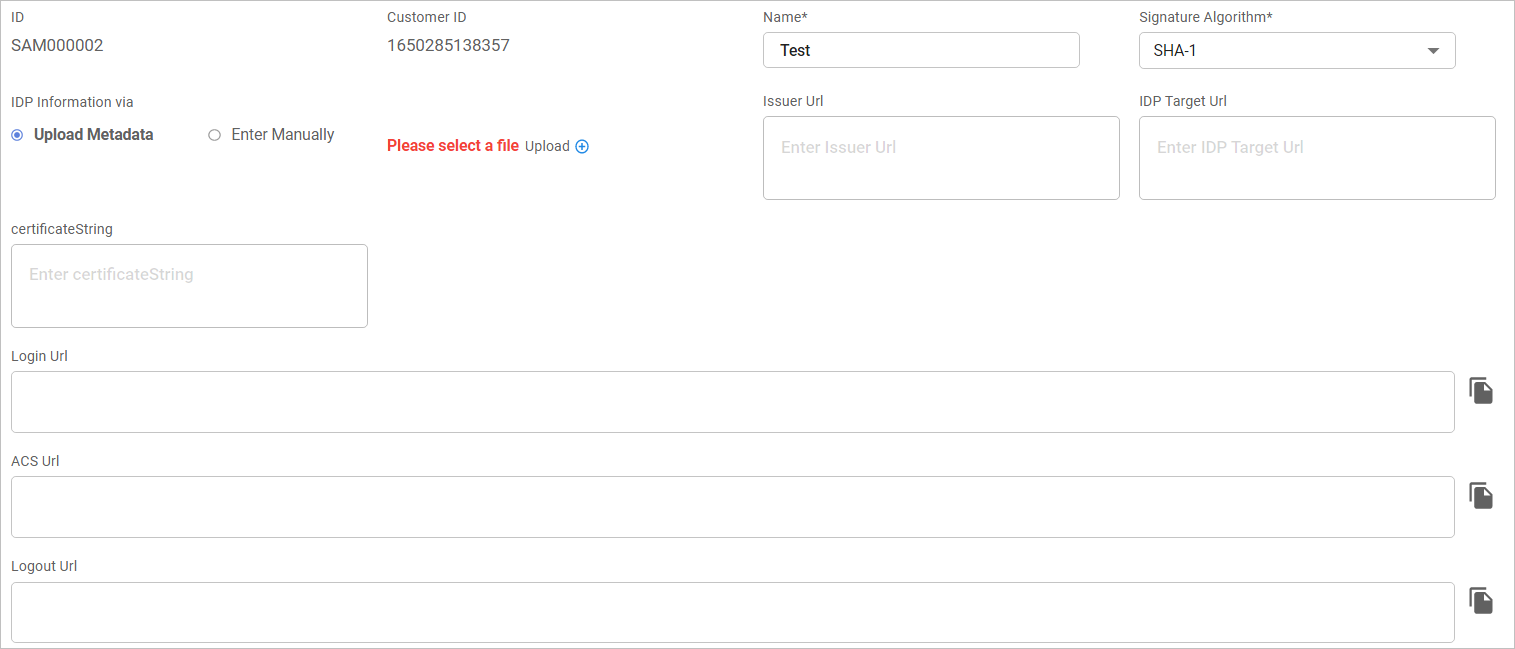Screen dimensions: 1515x649
Task: Copy the ACS Url value
Action: coord(1481,496)
